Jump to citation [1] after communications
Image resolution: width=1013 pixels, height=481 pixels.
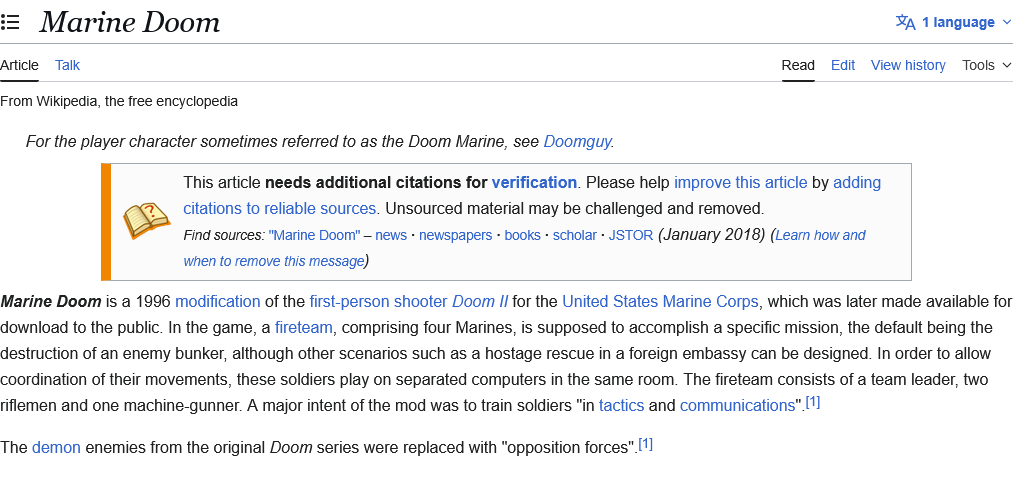[x=813, y=402]
